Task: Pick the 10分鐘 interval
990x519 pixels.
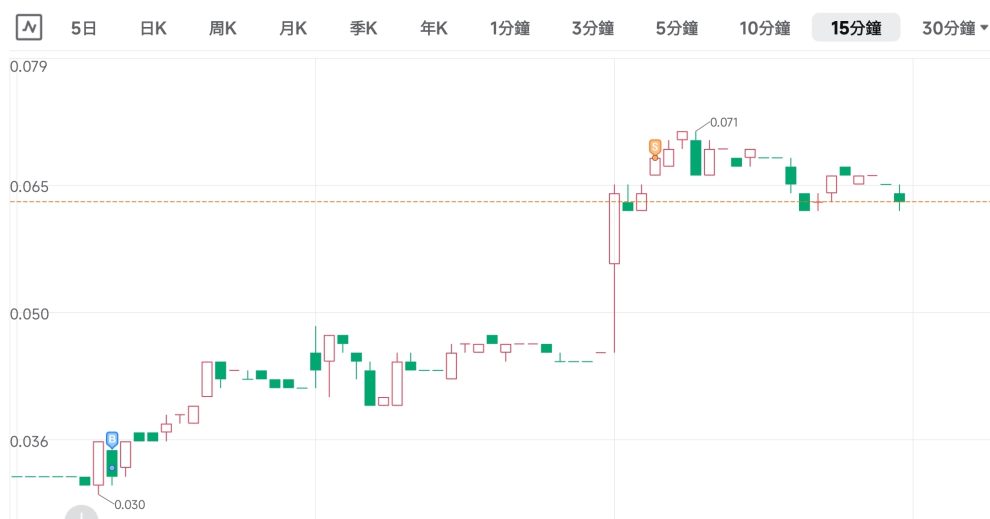Action: point(763,28)
